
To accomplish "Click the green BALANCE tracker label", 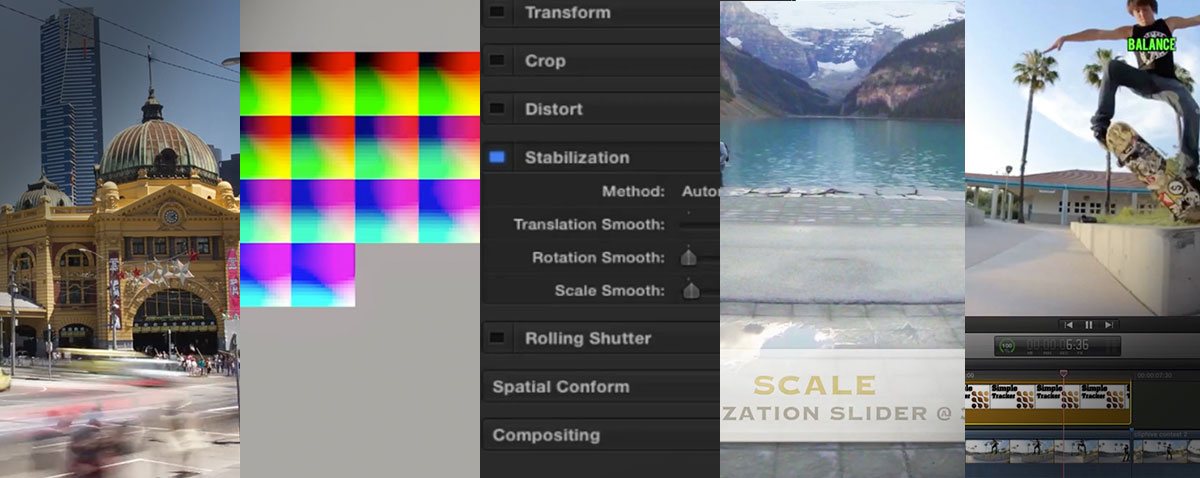I will pyautogui.click(x=1150, y=44).
